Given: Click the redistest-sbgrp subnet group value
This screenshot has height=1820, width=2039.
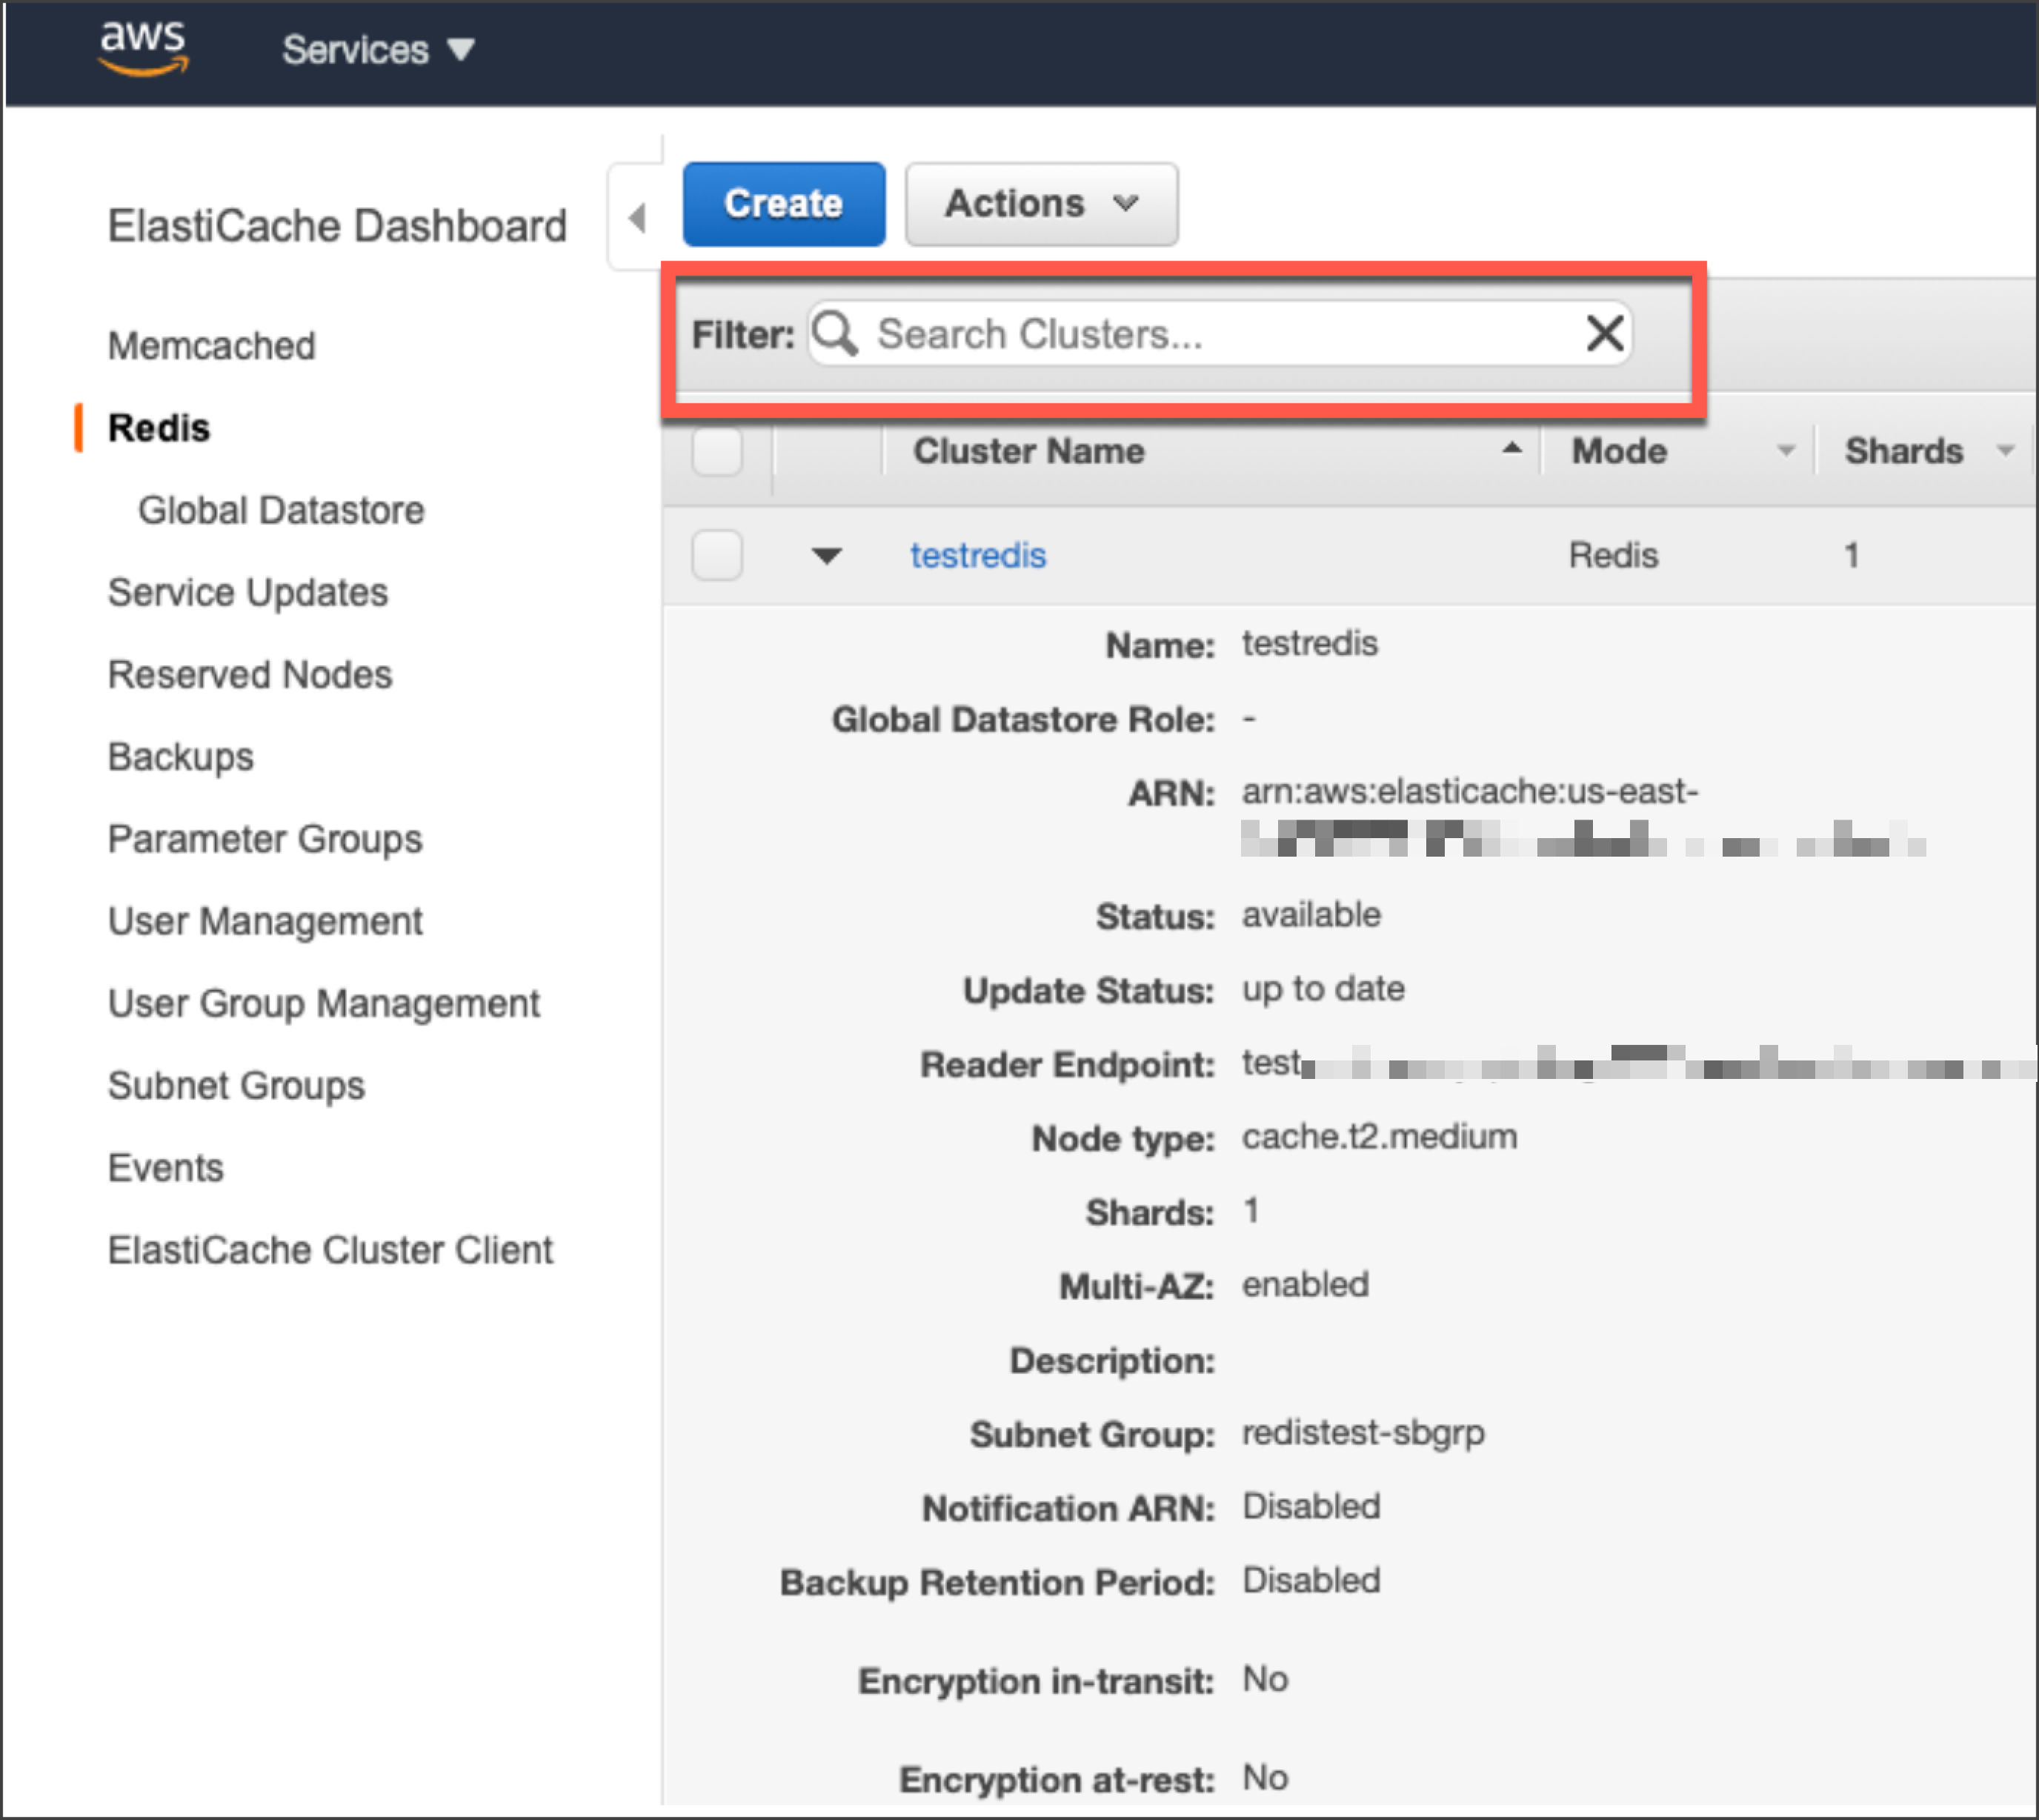Looking at the screenshot, I should click(x=1363, y=1433).
